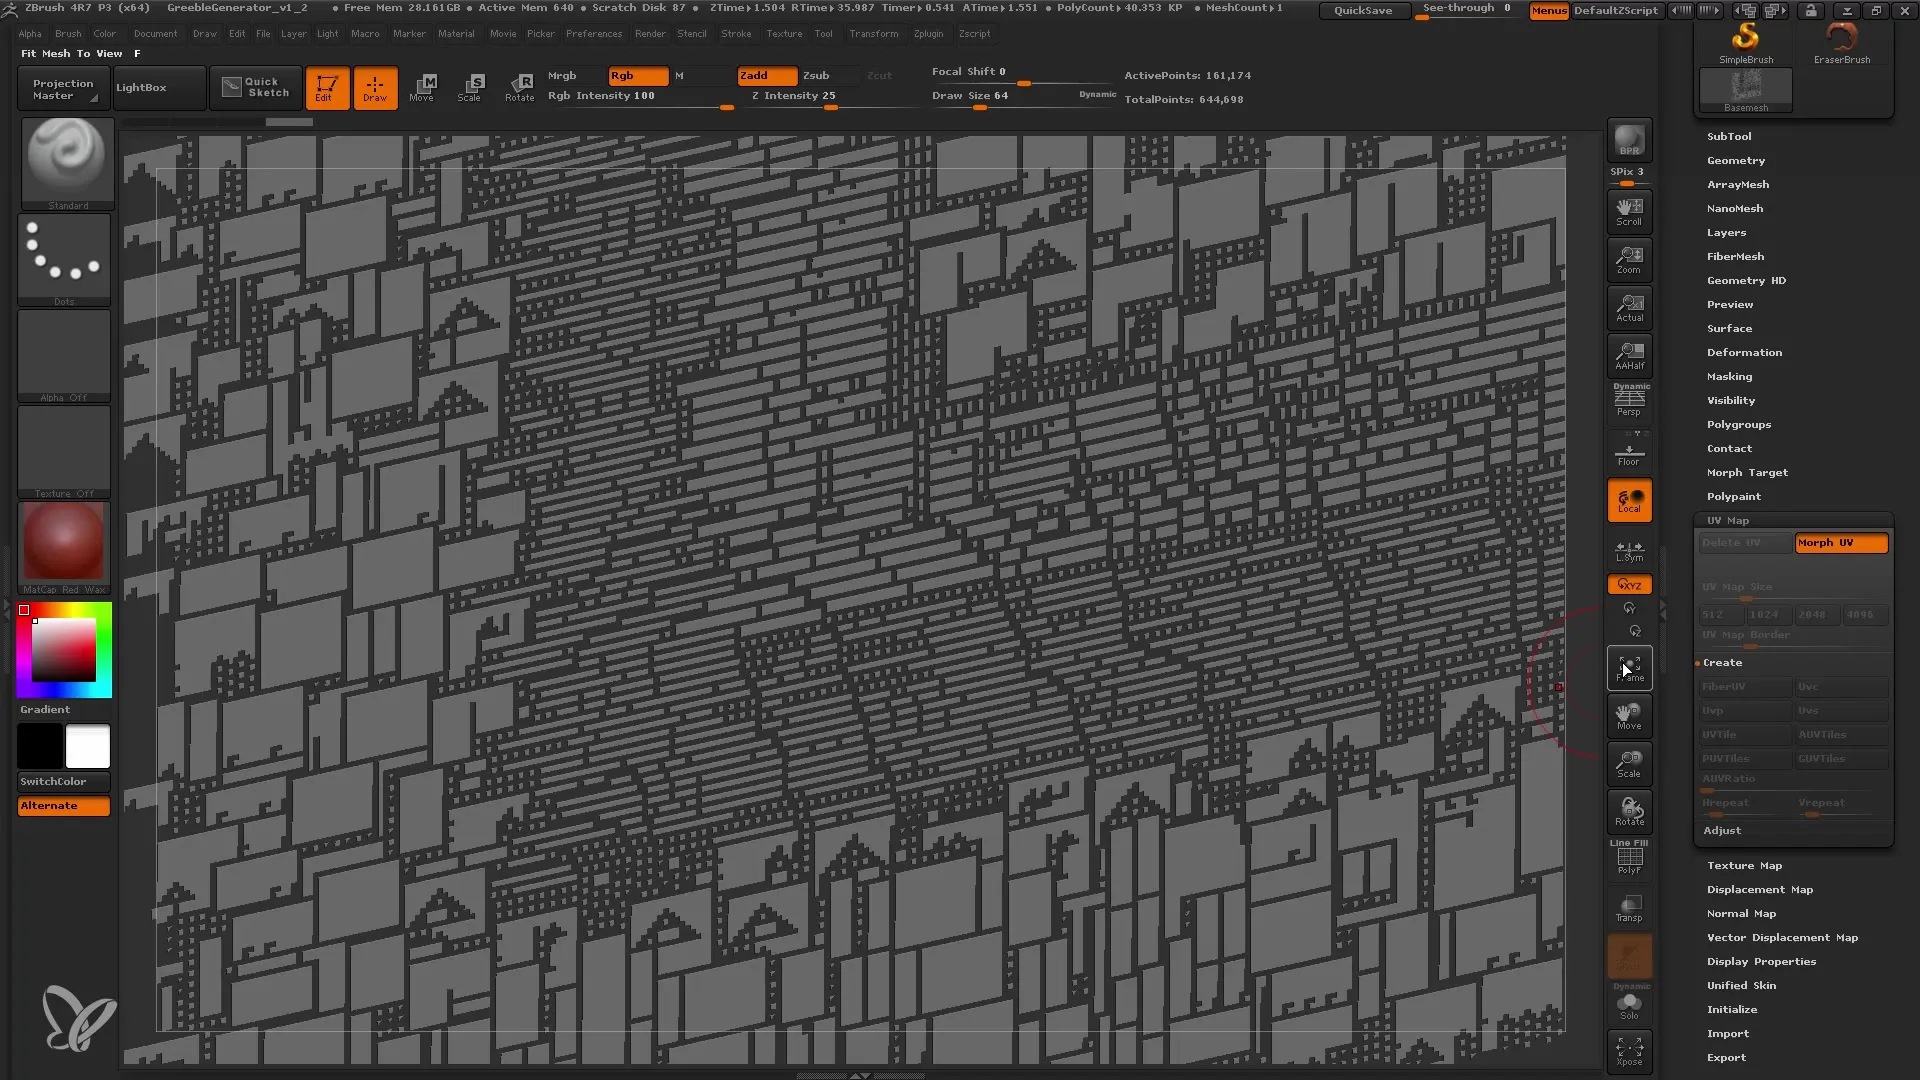Open the Texture menu
The image size is (1920, 1080).
[784, 34]
